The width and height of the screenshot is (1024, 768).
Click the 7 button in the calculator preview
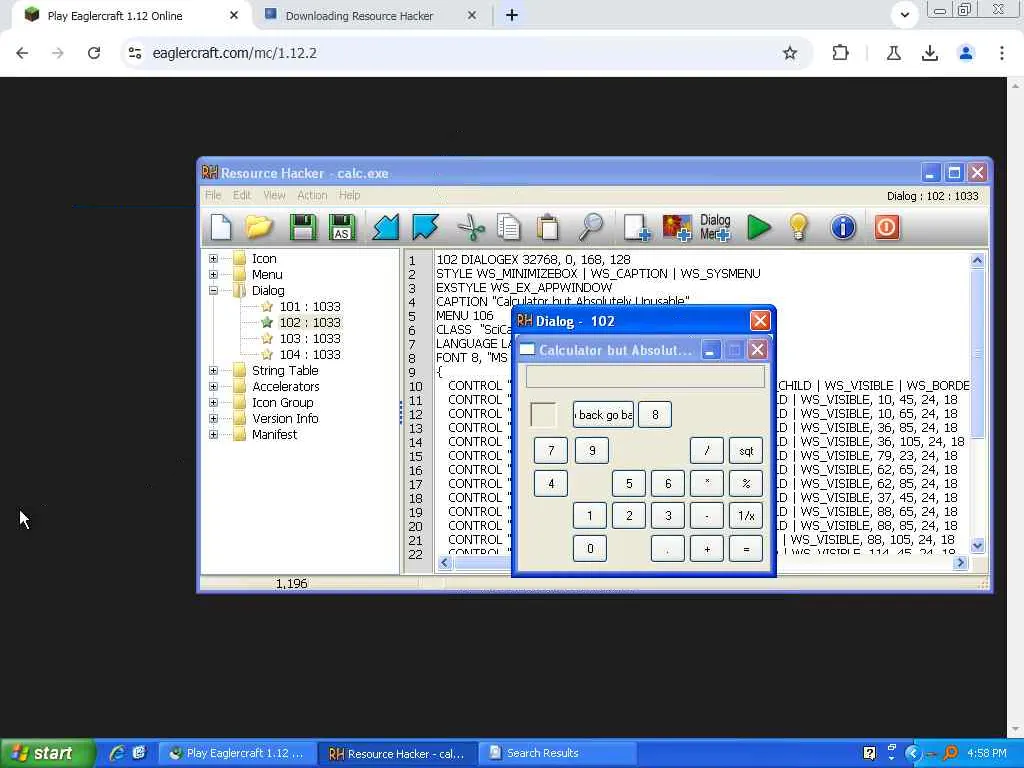[551, 451]
